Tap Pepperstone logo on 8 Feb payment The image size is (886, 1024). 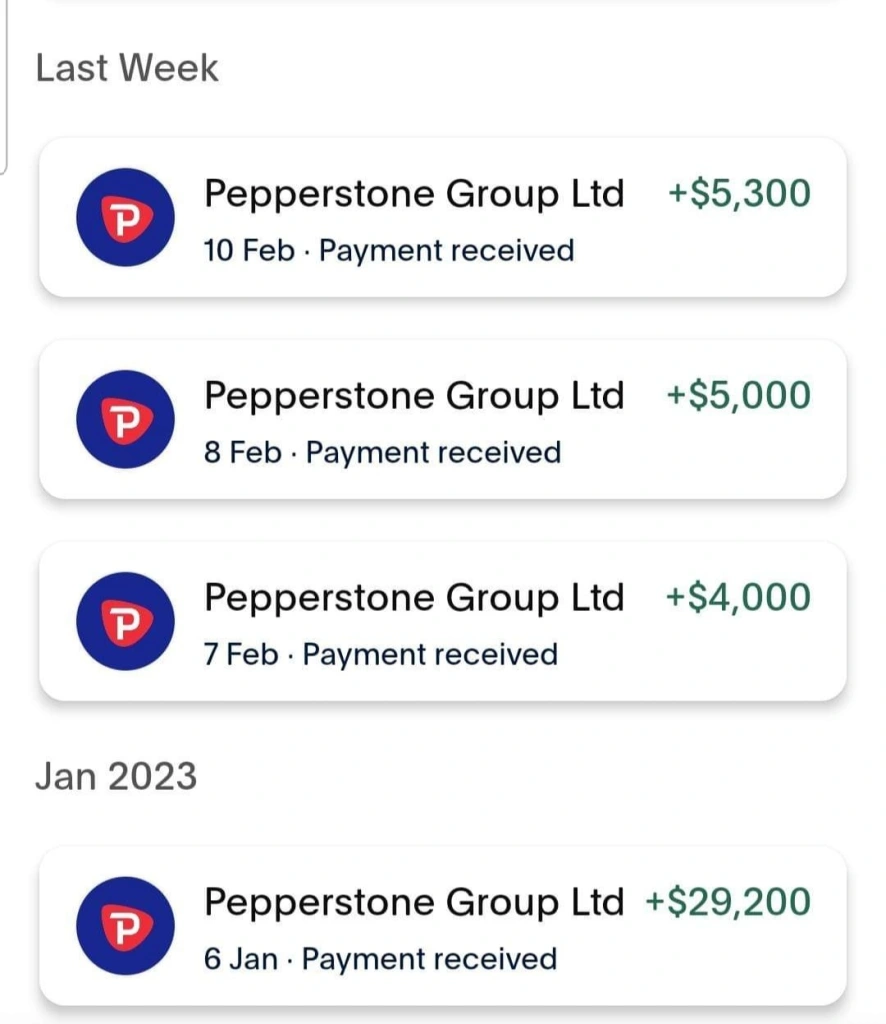125,419
